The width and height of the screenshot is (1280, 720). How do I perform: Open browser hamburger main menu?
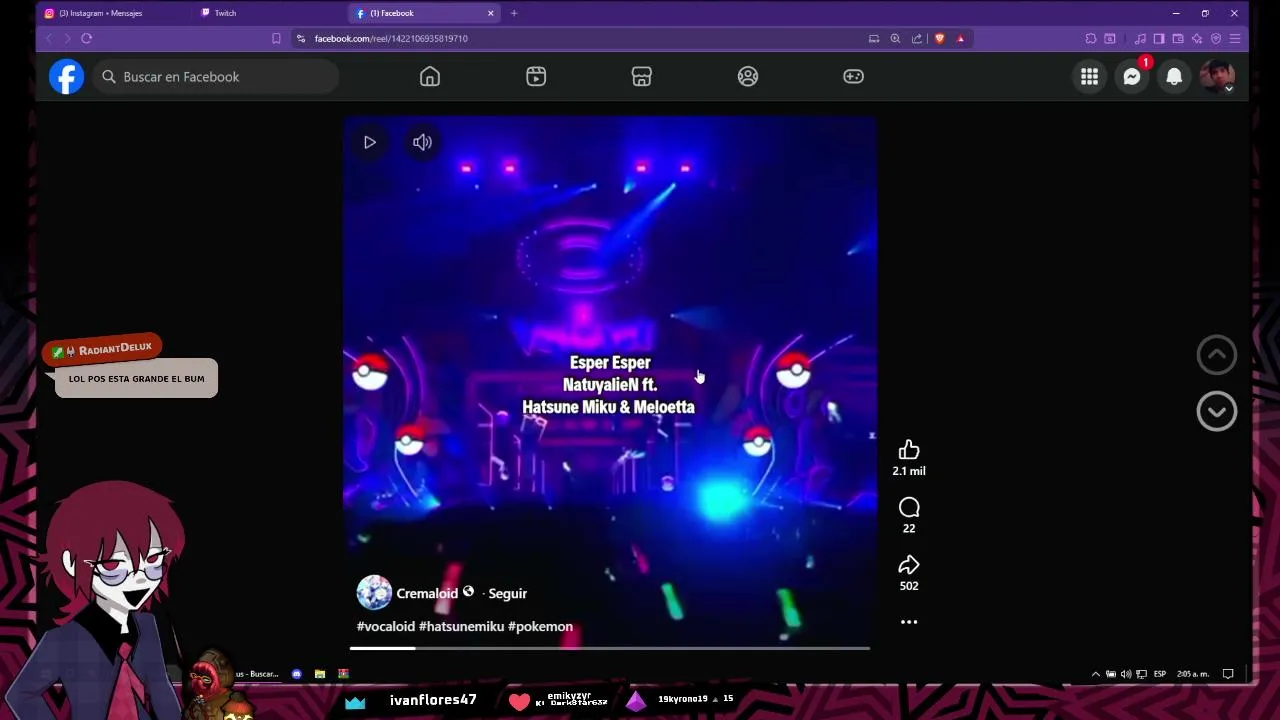click(x=1235, y=38)
